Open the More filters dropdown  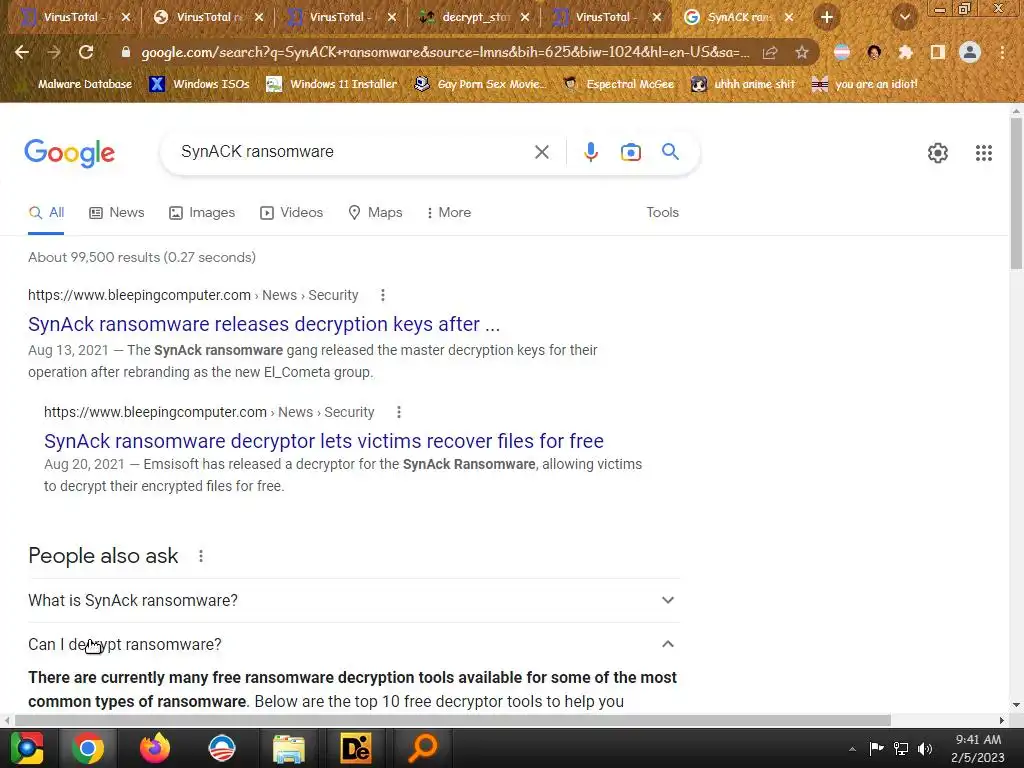(x=448, y=213)
